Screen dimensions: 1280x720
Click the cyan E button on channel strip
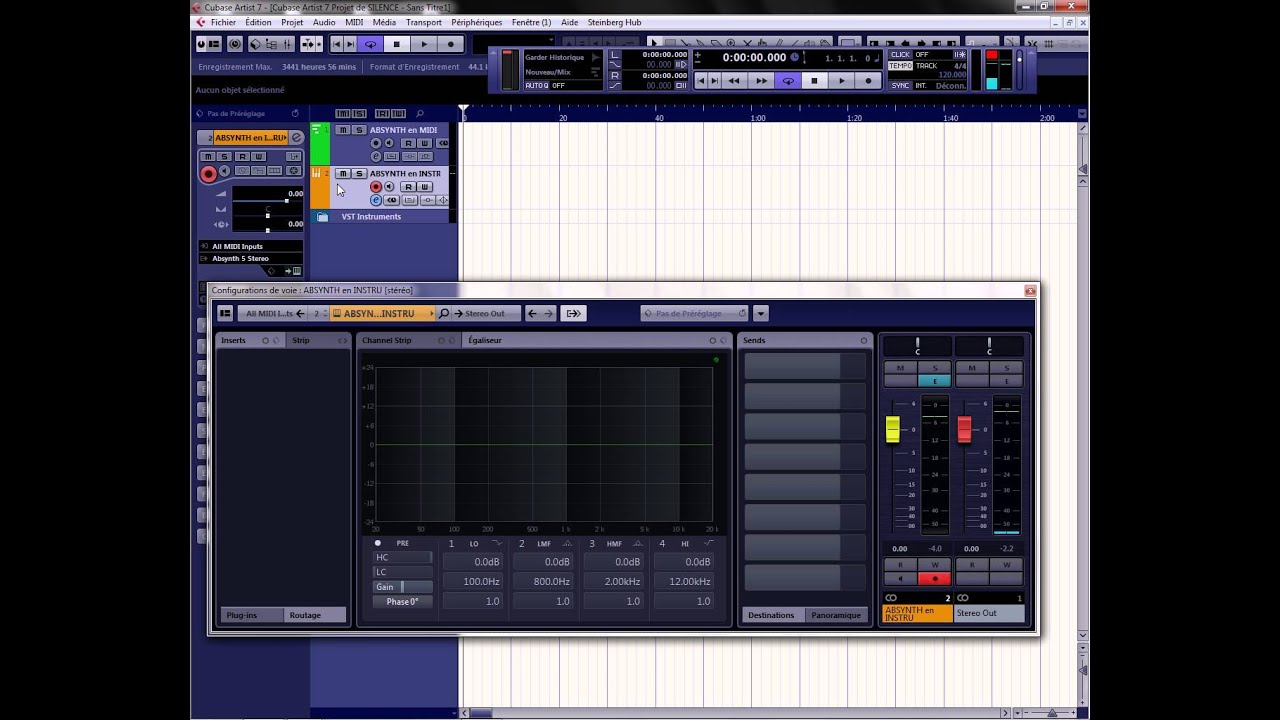click(x=935, y=381)
